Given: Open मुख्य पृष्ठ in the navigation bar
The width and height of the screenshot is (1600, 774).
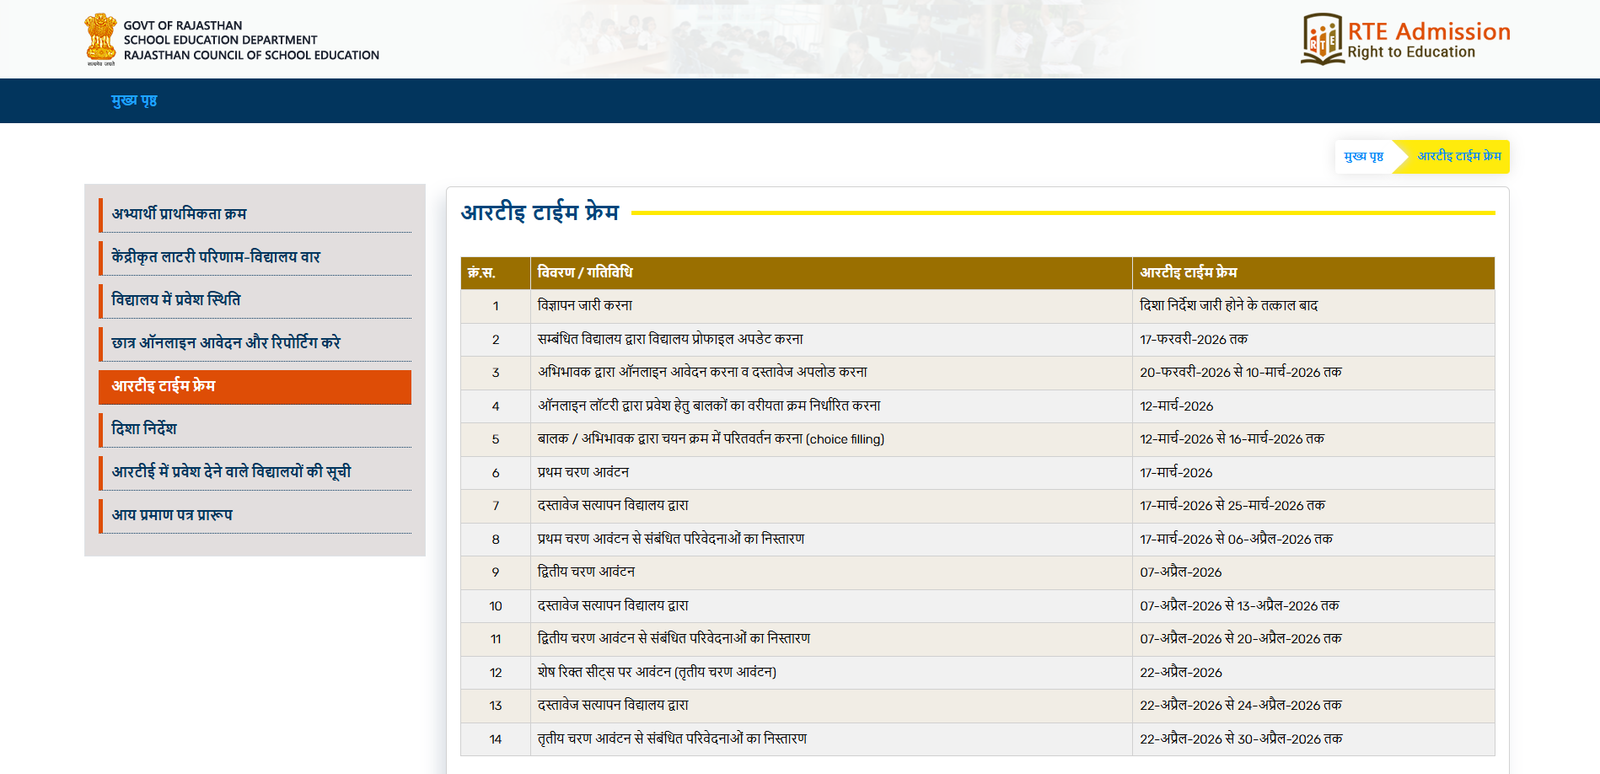Looking at the screenshot, I should pyautogui.click(x=134, y=101).
